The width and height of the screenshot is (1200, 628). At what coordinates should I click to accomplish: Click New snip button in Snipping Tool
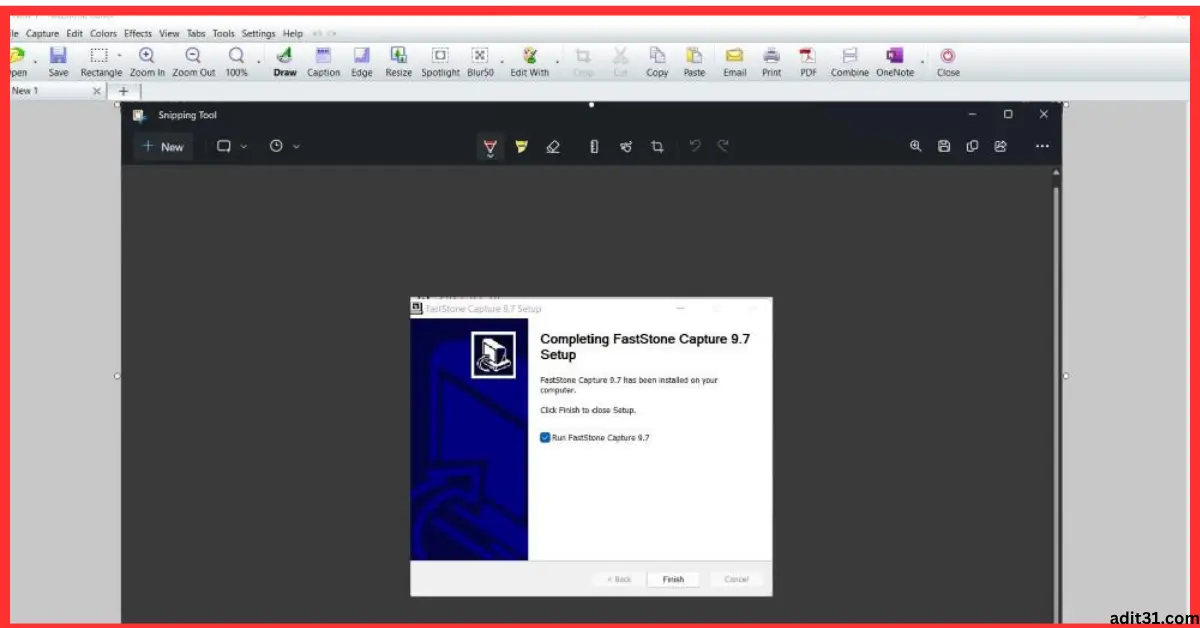pyautogui.click(x=163, y=147)
